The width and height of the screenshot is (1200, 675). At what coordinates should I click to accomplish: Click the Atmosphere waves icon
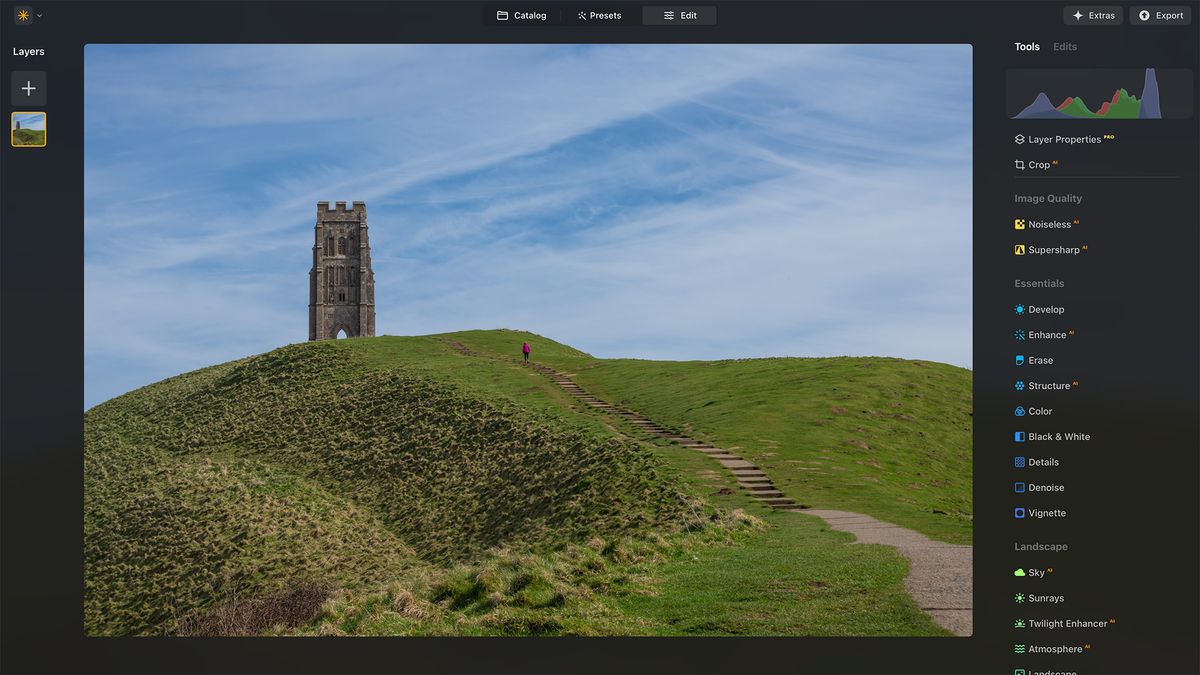pos(1020,649)
